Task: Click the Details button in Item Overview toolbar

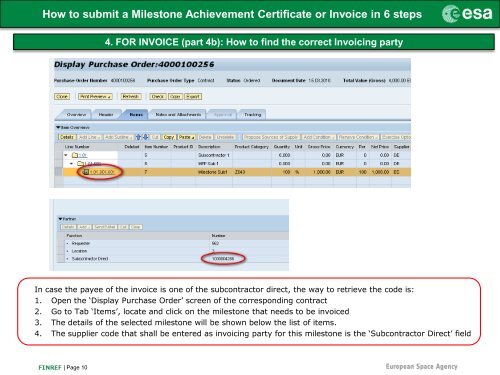Action: pos(67,137)
